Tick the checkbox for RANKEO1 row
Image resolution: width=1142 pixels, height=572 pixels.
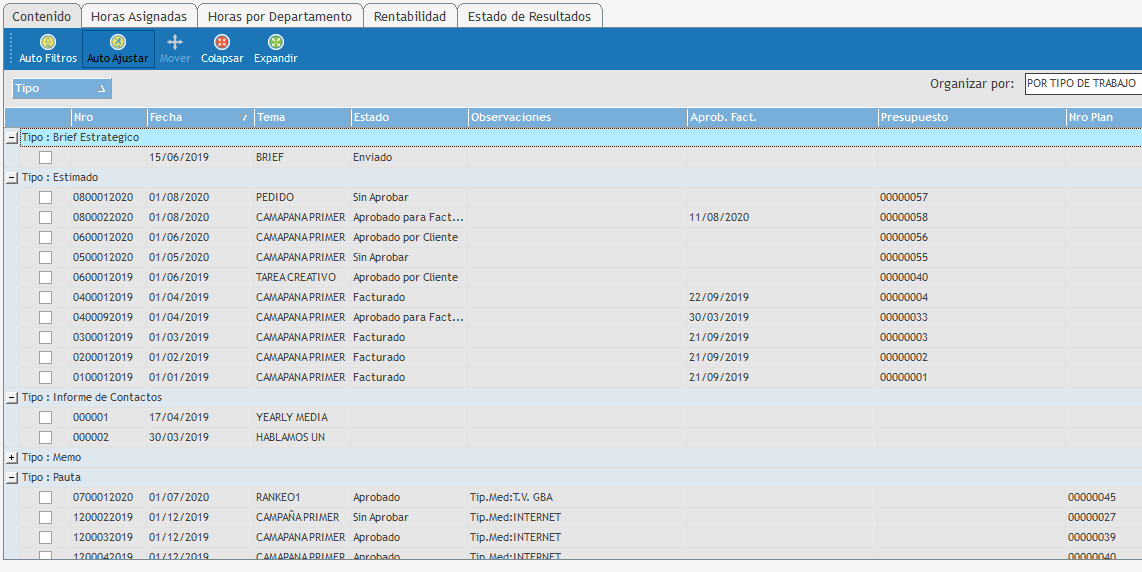click(x=45, y=497)
